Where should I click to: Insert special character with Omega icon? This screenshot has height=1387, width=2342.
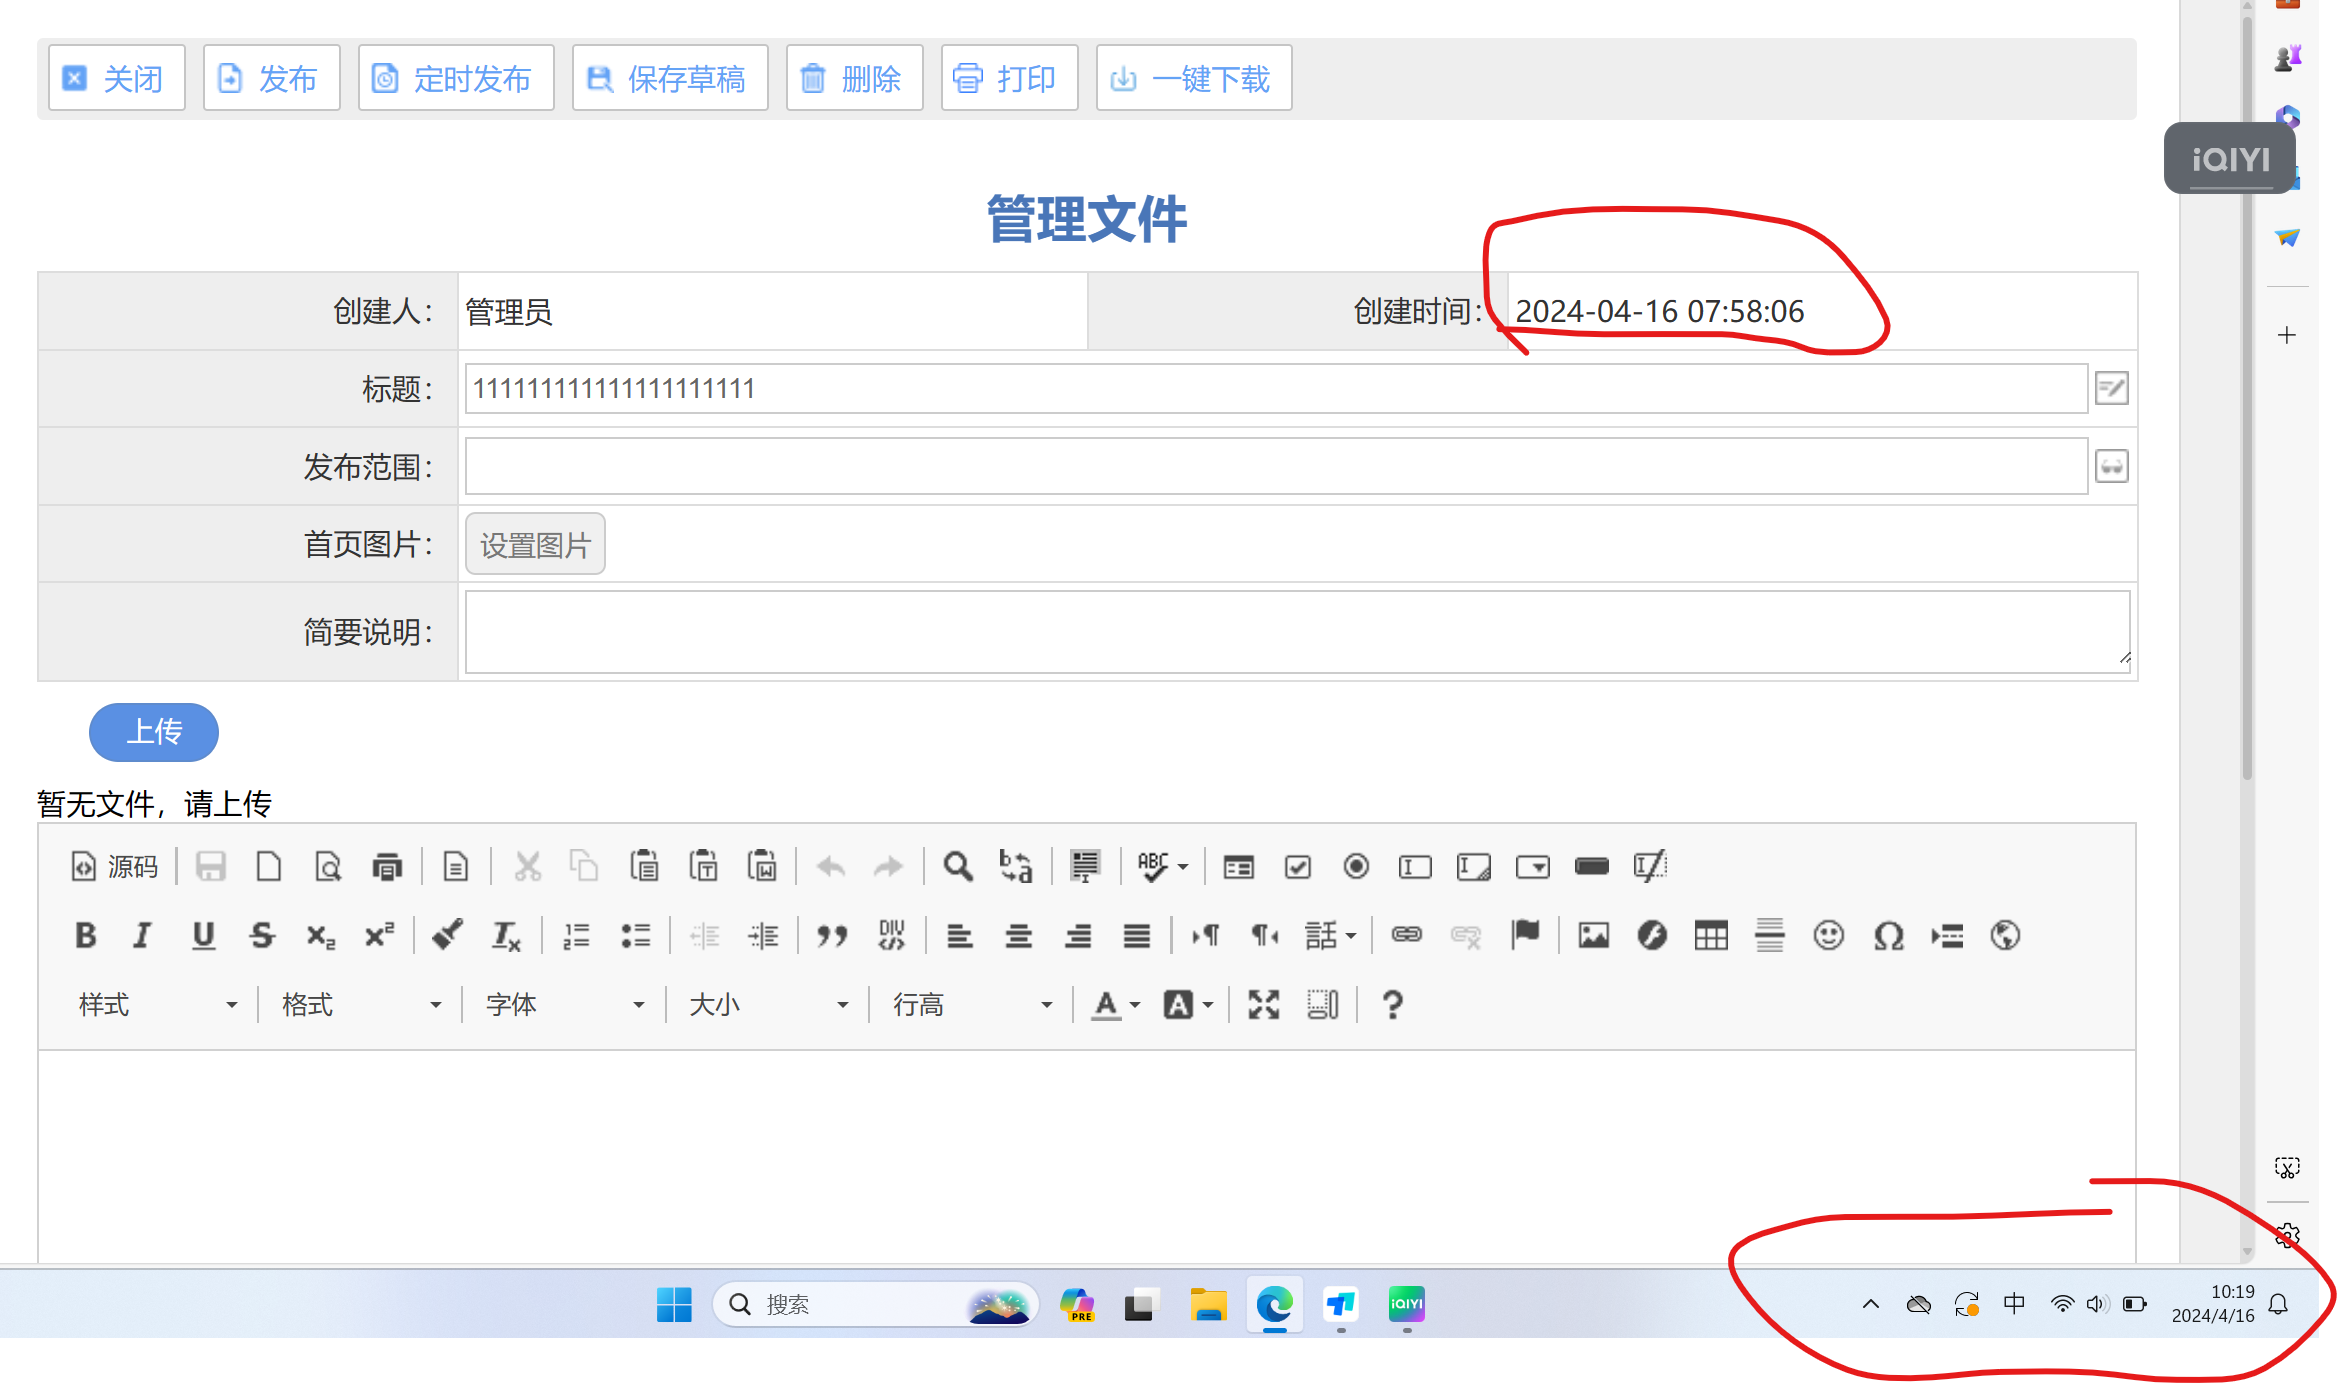[x=1888, y=936]
